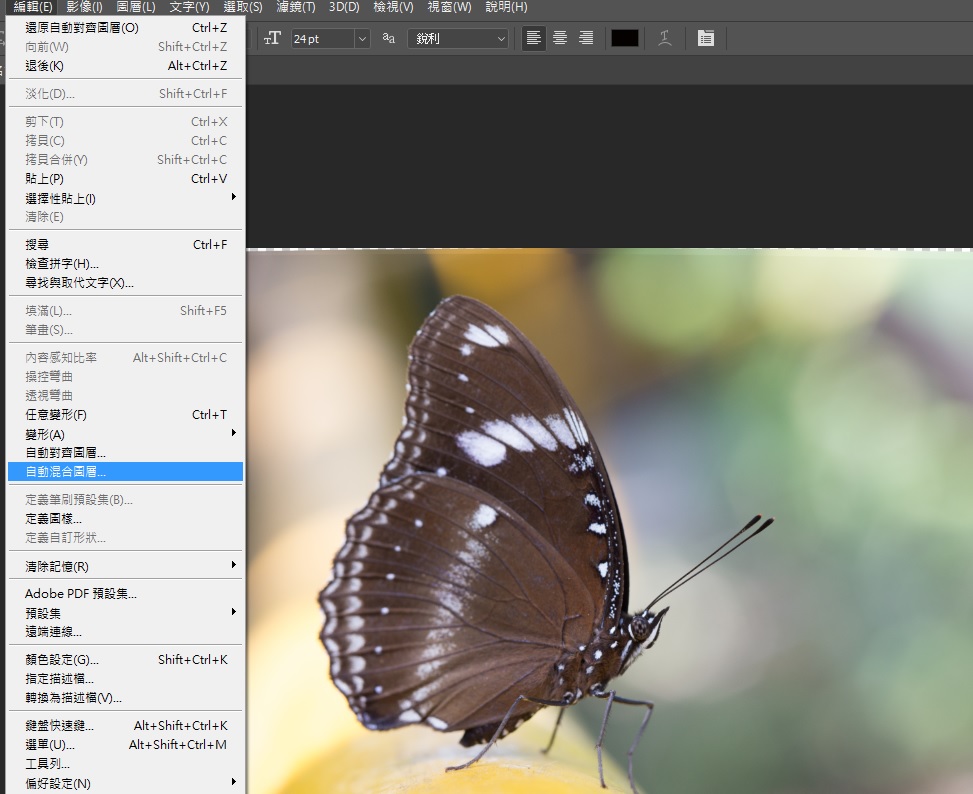The image size is (973, 794).
Task: Select 搜尋 in the edit menu
Action: click(125, 245)
